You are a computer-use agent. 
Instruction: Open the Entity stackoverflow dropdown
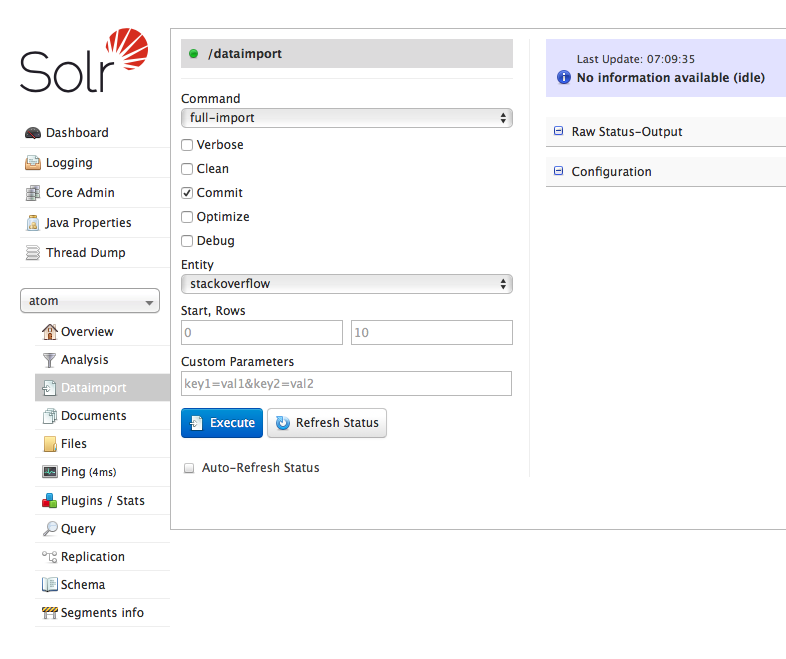(x=346, y=284)
